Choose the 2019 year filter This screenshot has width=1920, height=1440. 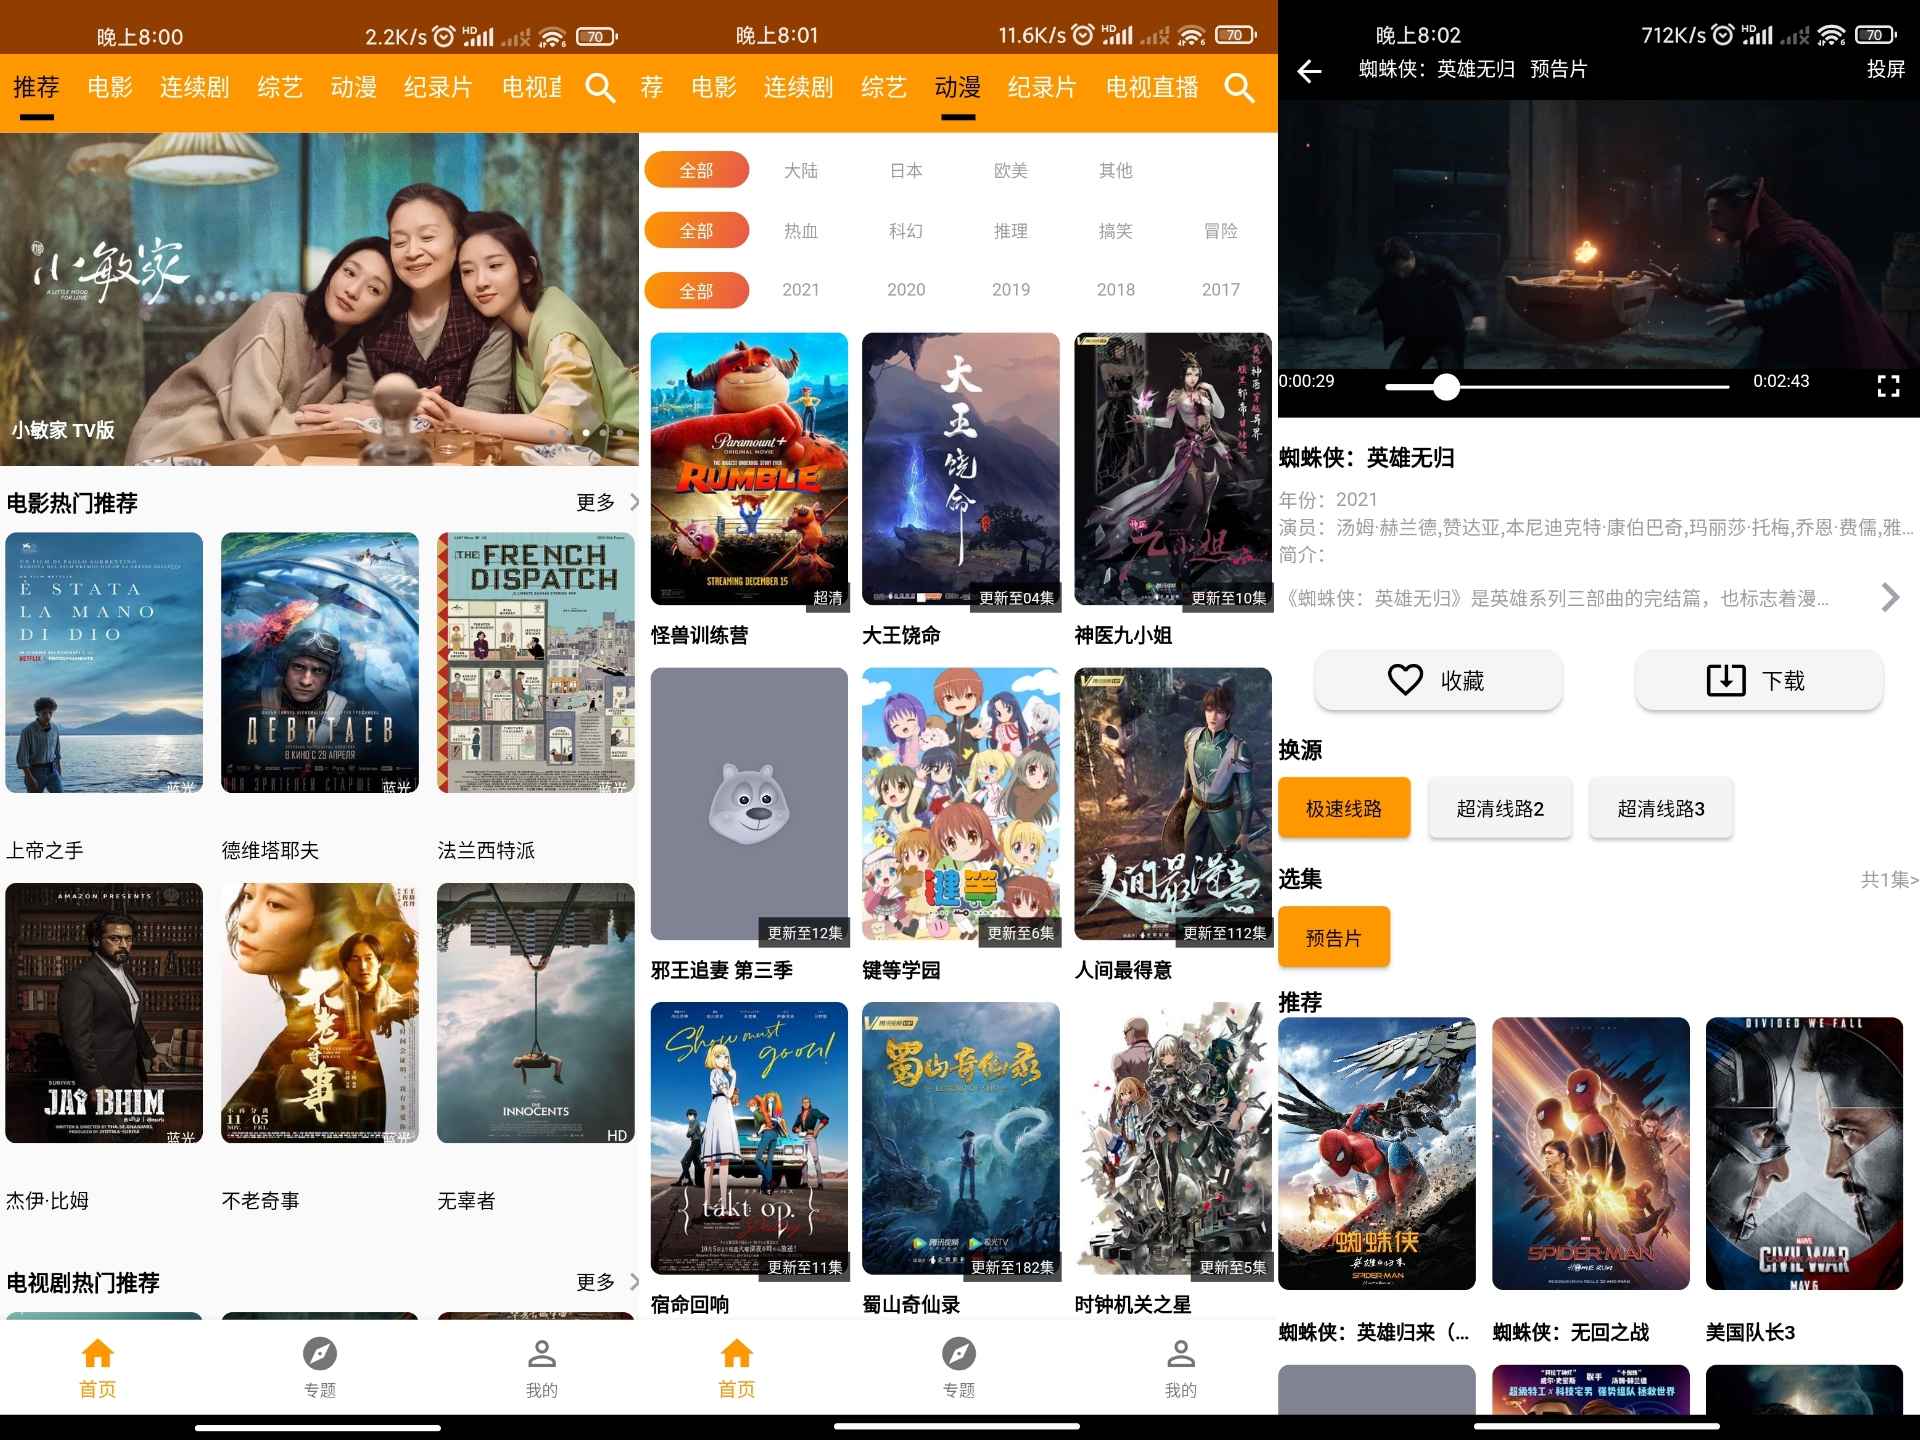click(x=1011, y=290)
